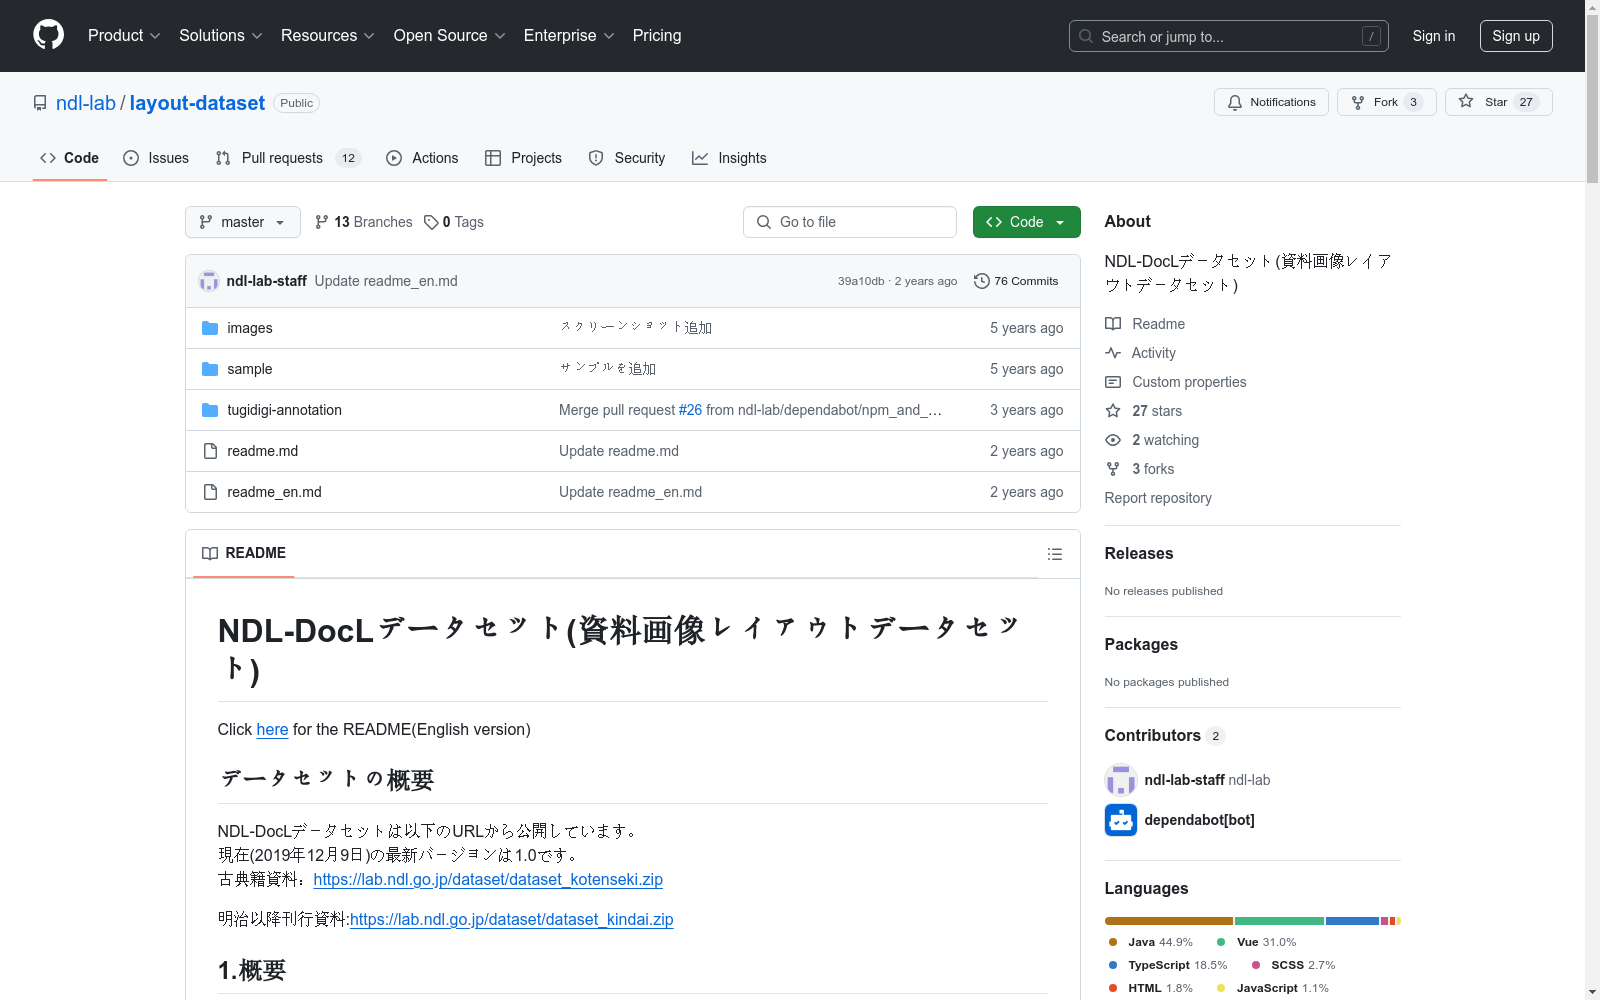Image resolution: width=1600 pixels, height=1000 pixels.
Task: Click the star icon beside 27 stars
Action: tap(1113, 411)
